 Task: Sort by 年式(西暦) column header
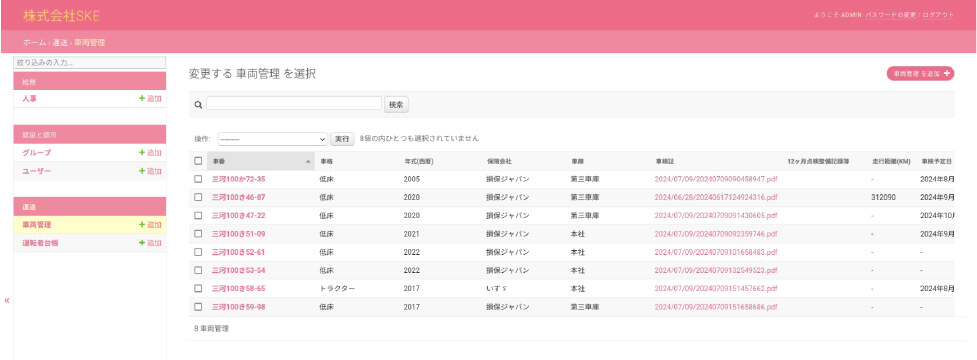[418, 161]
